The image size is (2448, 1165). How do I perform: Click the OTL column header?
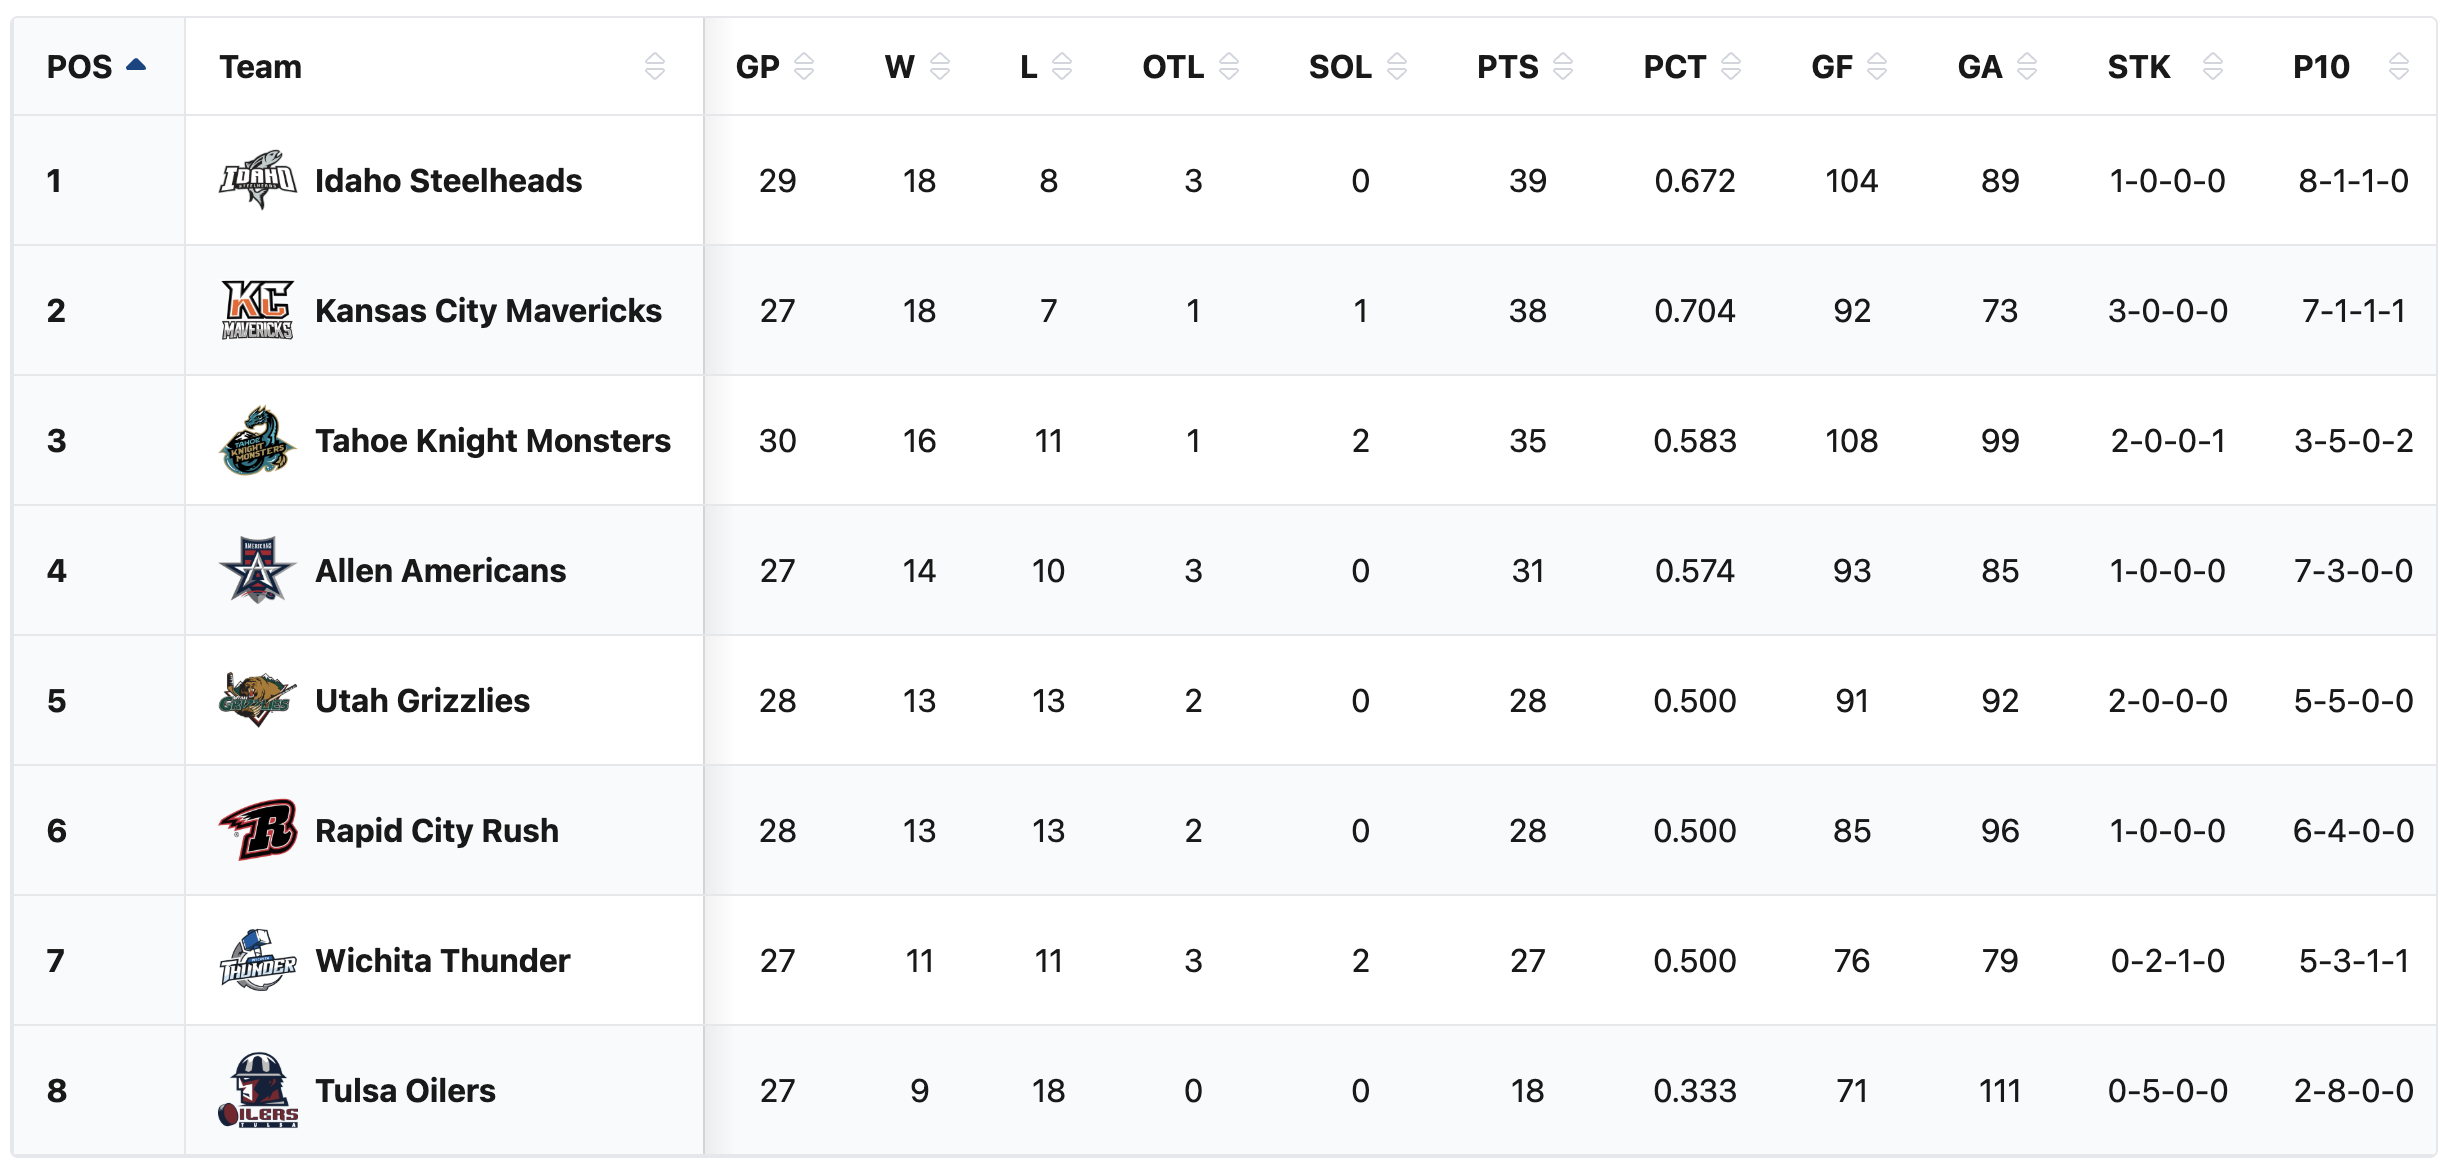click(x=1173, y=67)
